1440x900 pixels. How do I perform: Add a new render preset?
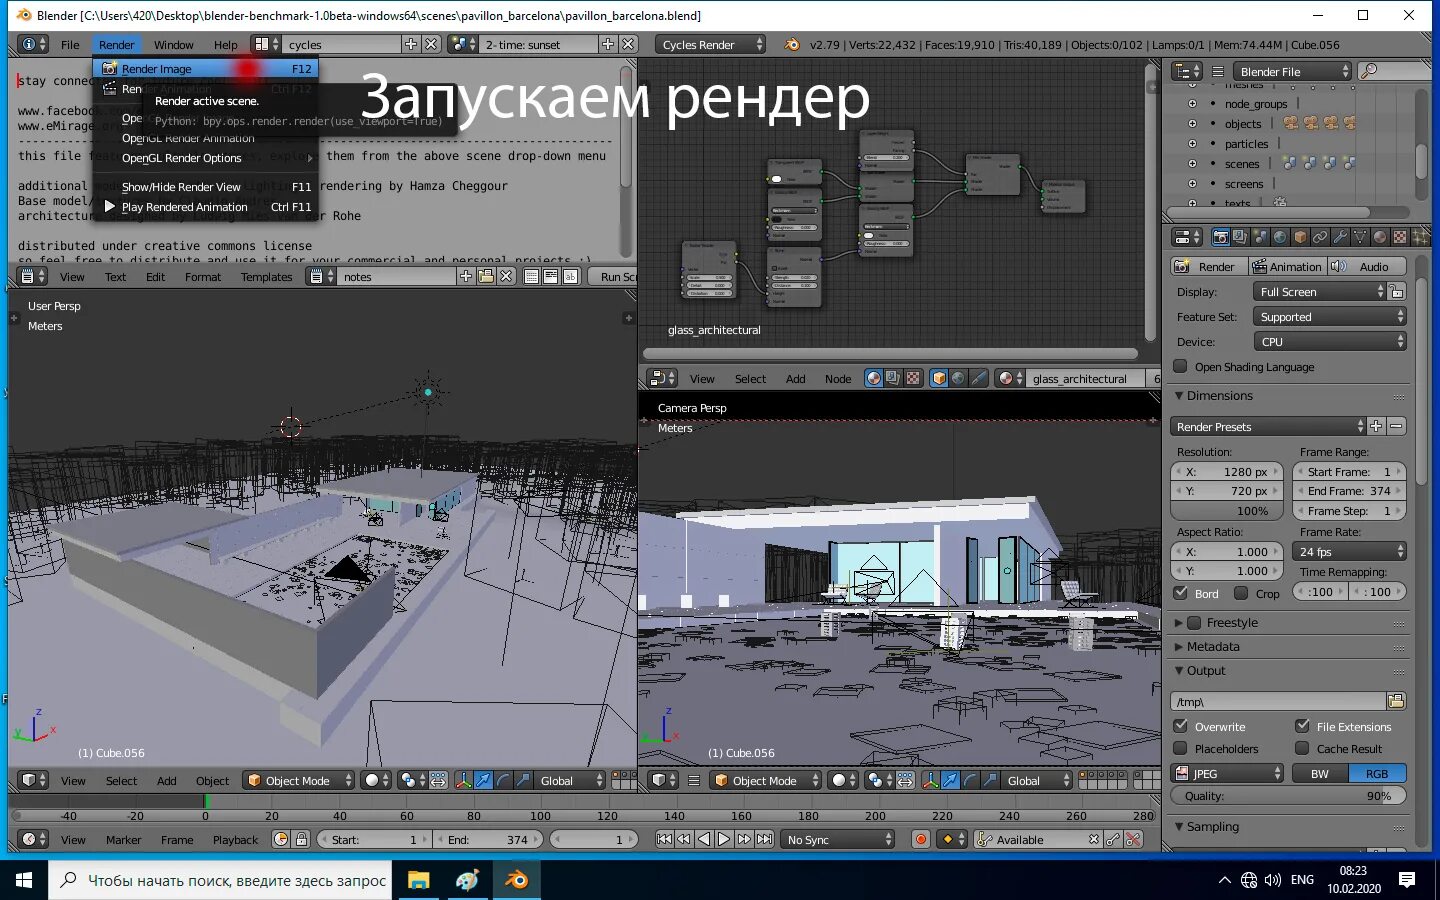1376,426
